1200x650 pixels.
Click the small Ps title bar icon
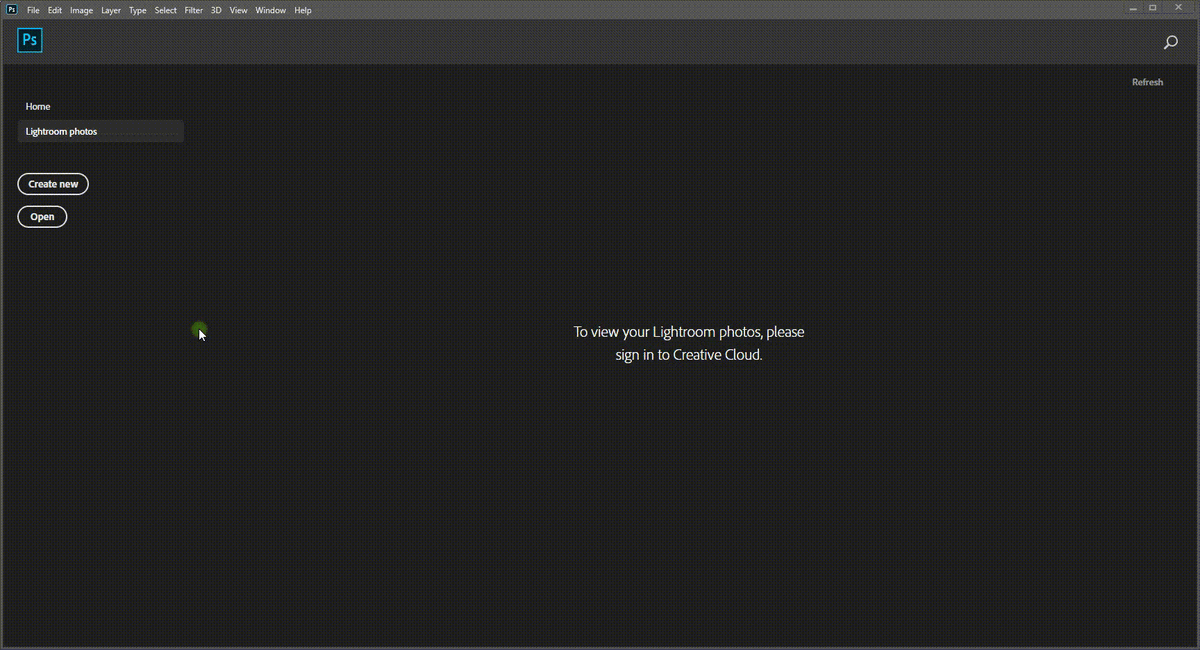coord(12,9)
